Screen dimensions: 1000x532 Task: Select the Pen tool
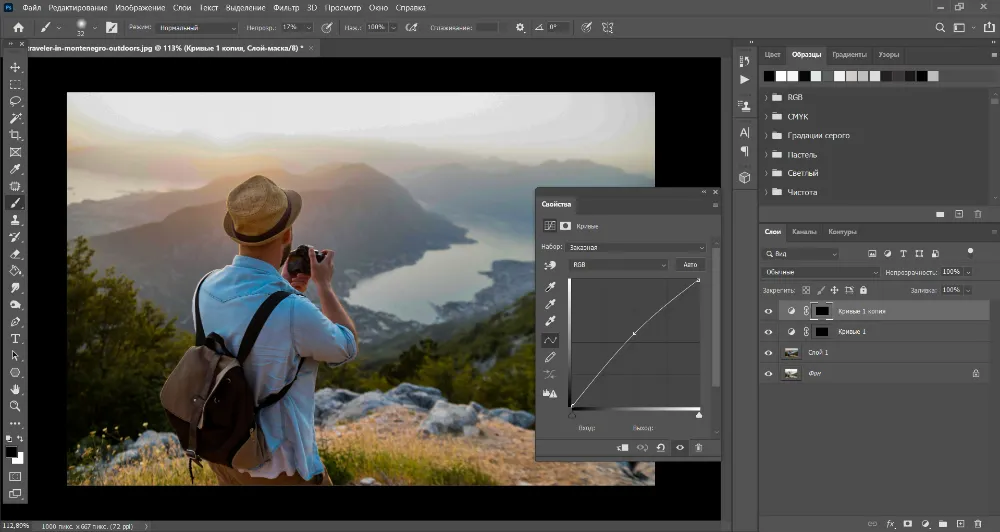coord(15,321)
